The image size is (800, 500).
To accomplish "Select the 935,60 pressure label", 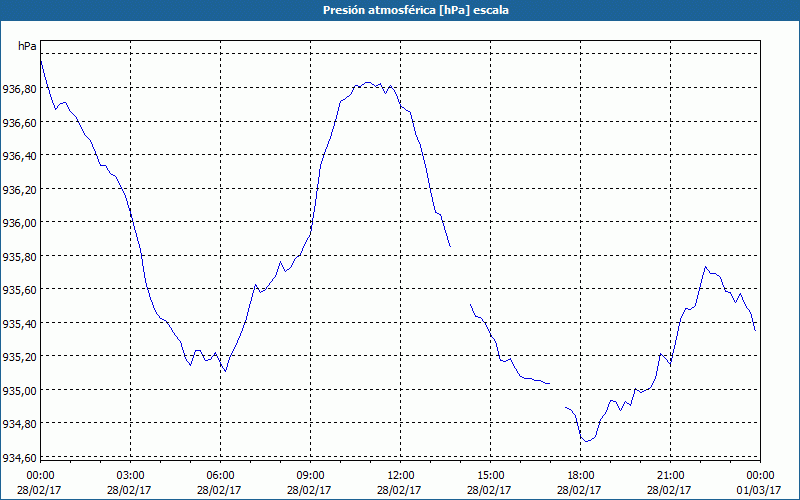I will (x=20, y=289).
